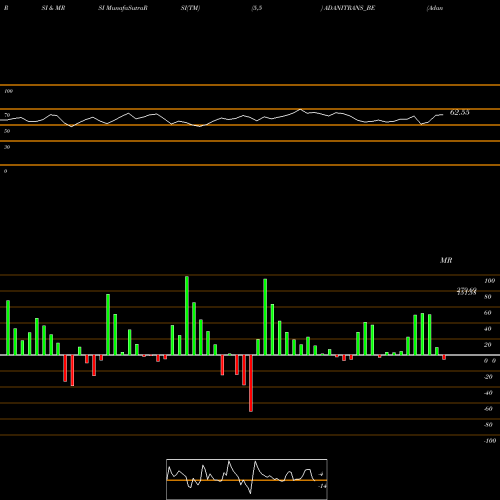The image size is (500, 500).
Task: Click the RSI current value 62.55
Action: pos(459,112)
